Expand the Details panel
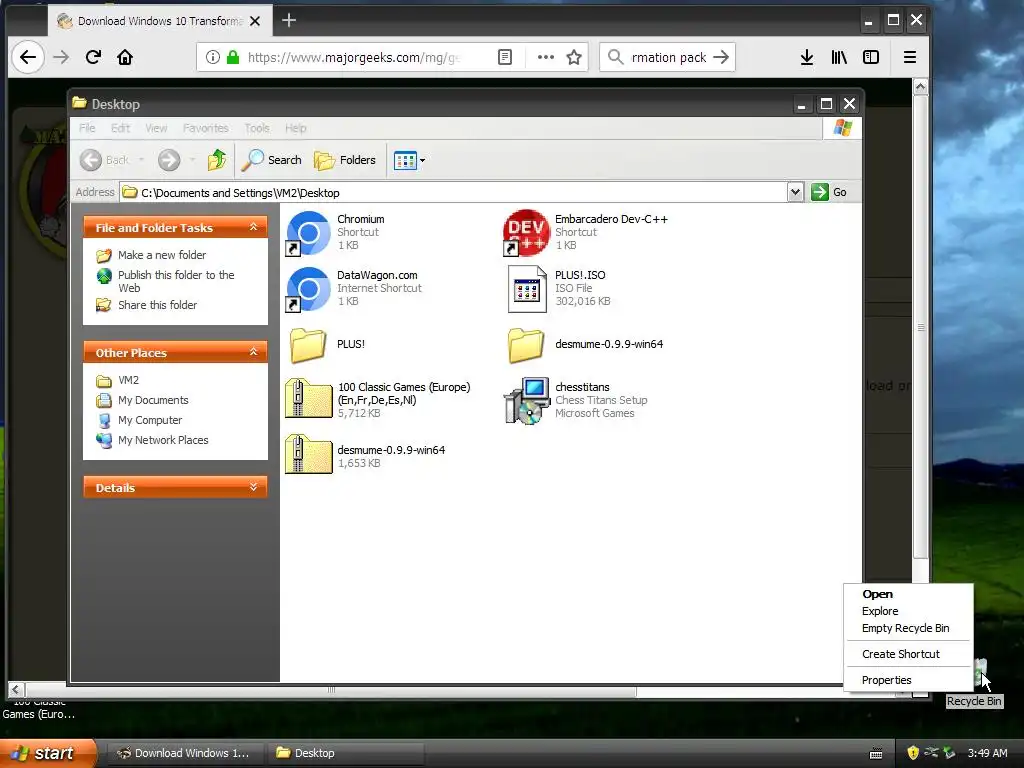1024x768 pixels. [253, 487]
